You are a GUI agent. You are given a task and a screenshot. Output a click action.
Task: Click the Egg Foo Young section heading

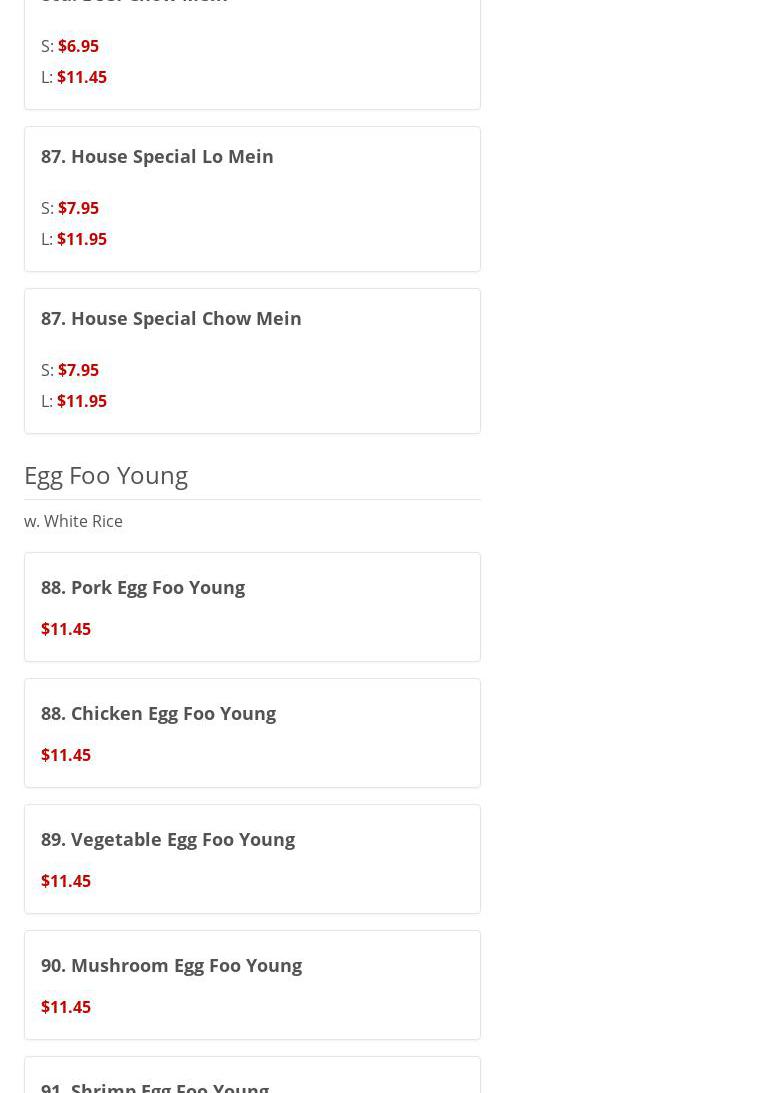coord(106,475)
